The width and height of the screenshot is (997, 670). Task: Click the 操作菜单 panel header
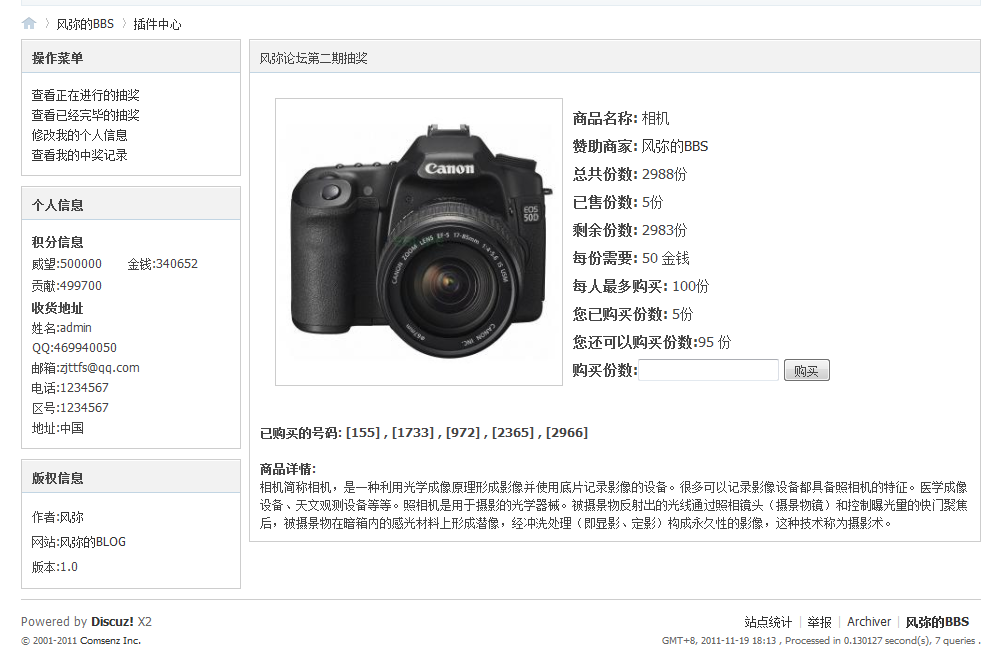point(131,58)
